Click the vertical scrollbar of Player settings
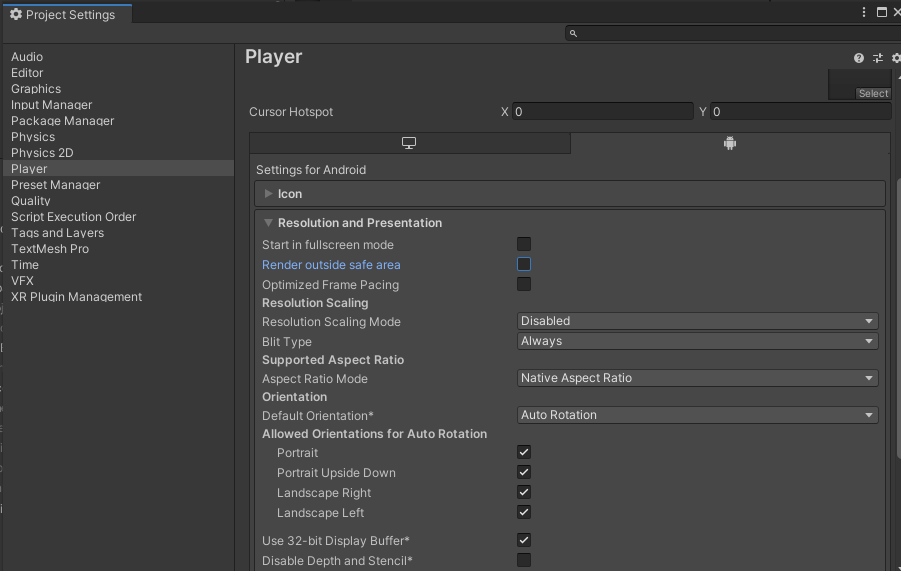 click(898, 316)
